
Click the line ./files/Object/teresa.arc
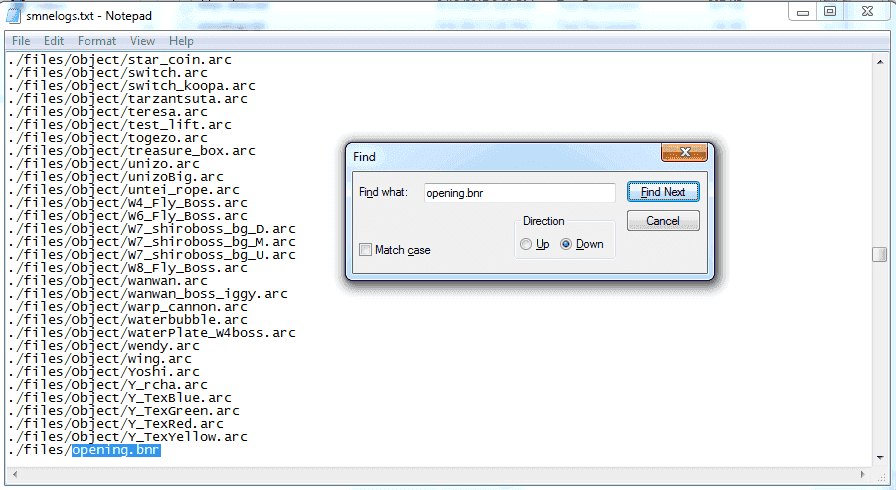click(108, 112)
